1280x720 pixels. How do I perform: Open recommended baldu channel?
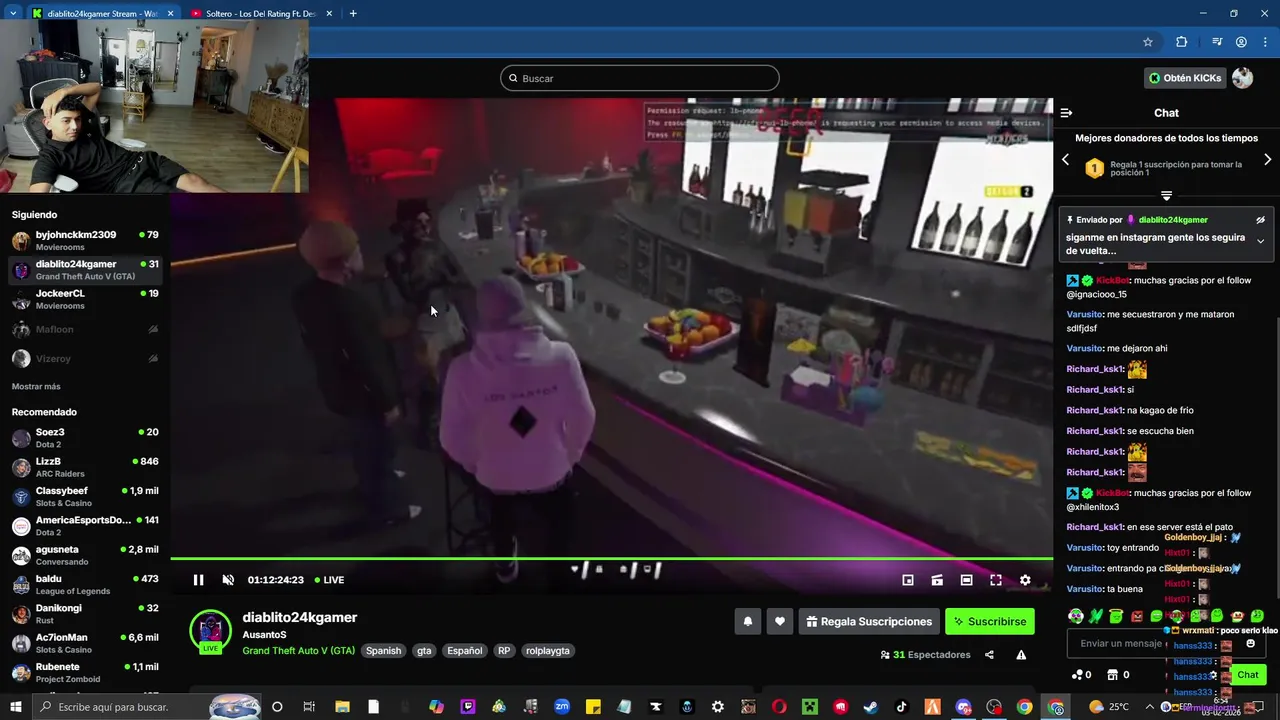coord(85,584)
